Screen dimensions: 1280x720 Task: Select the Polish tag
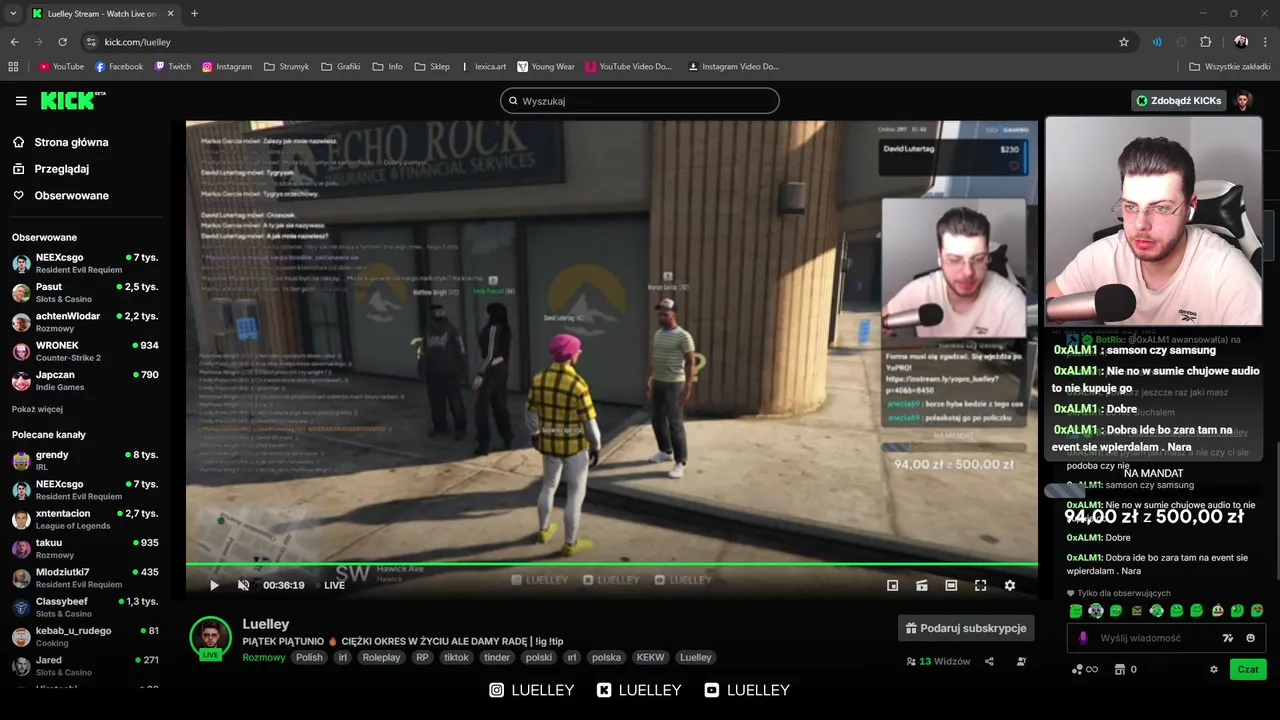309,657
